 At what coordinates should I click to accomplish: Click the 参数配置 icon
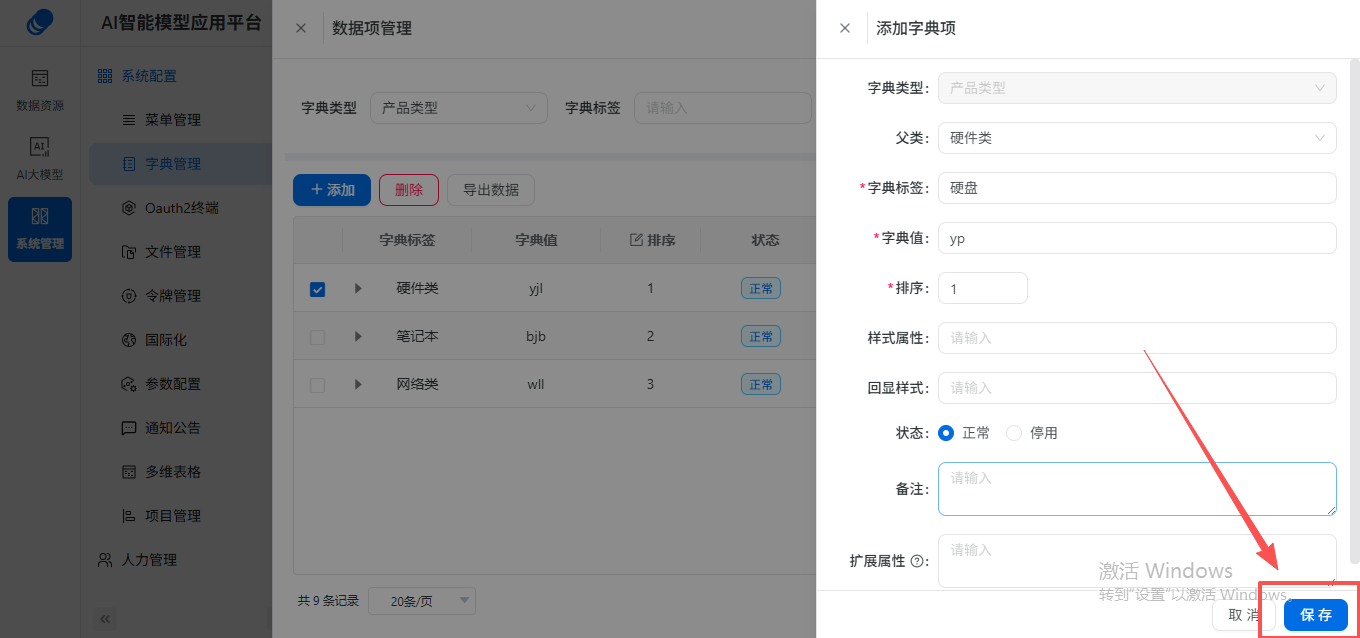128,384
